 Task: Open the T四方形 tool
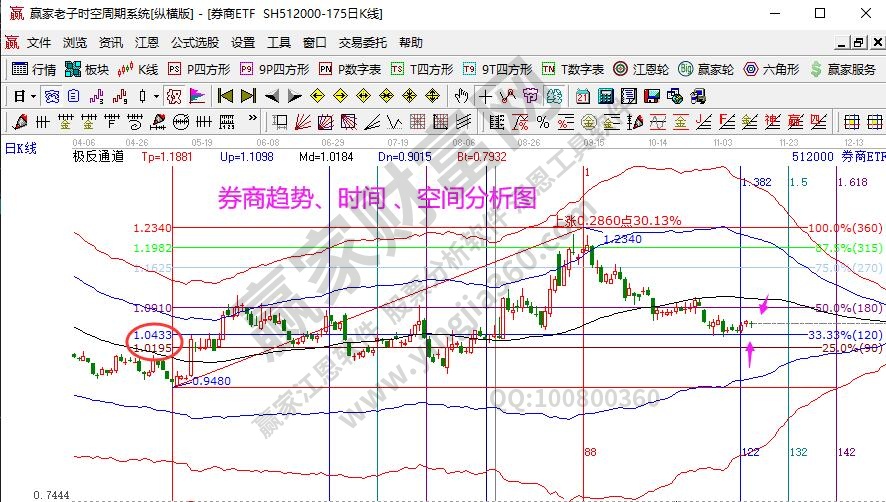(422, 70)
